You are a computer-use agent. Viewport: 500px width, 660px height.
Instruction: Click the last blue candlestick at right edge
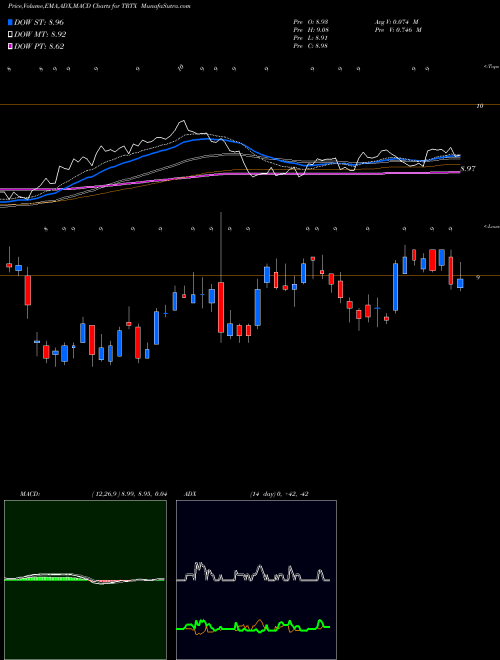click(x=460, y=283)
